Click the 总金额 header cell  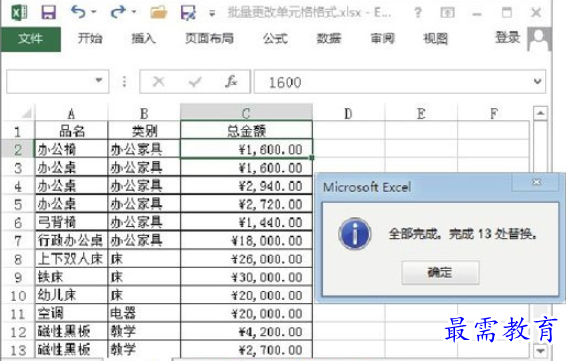(246, 131)
